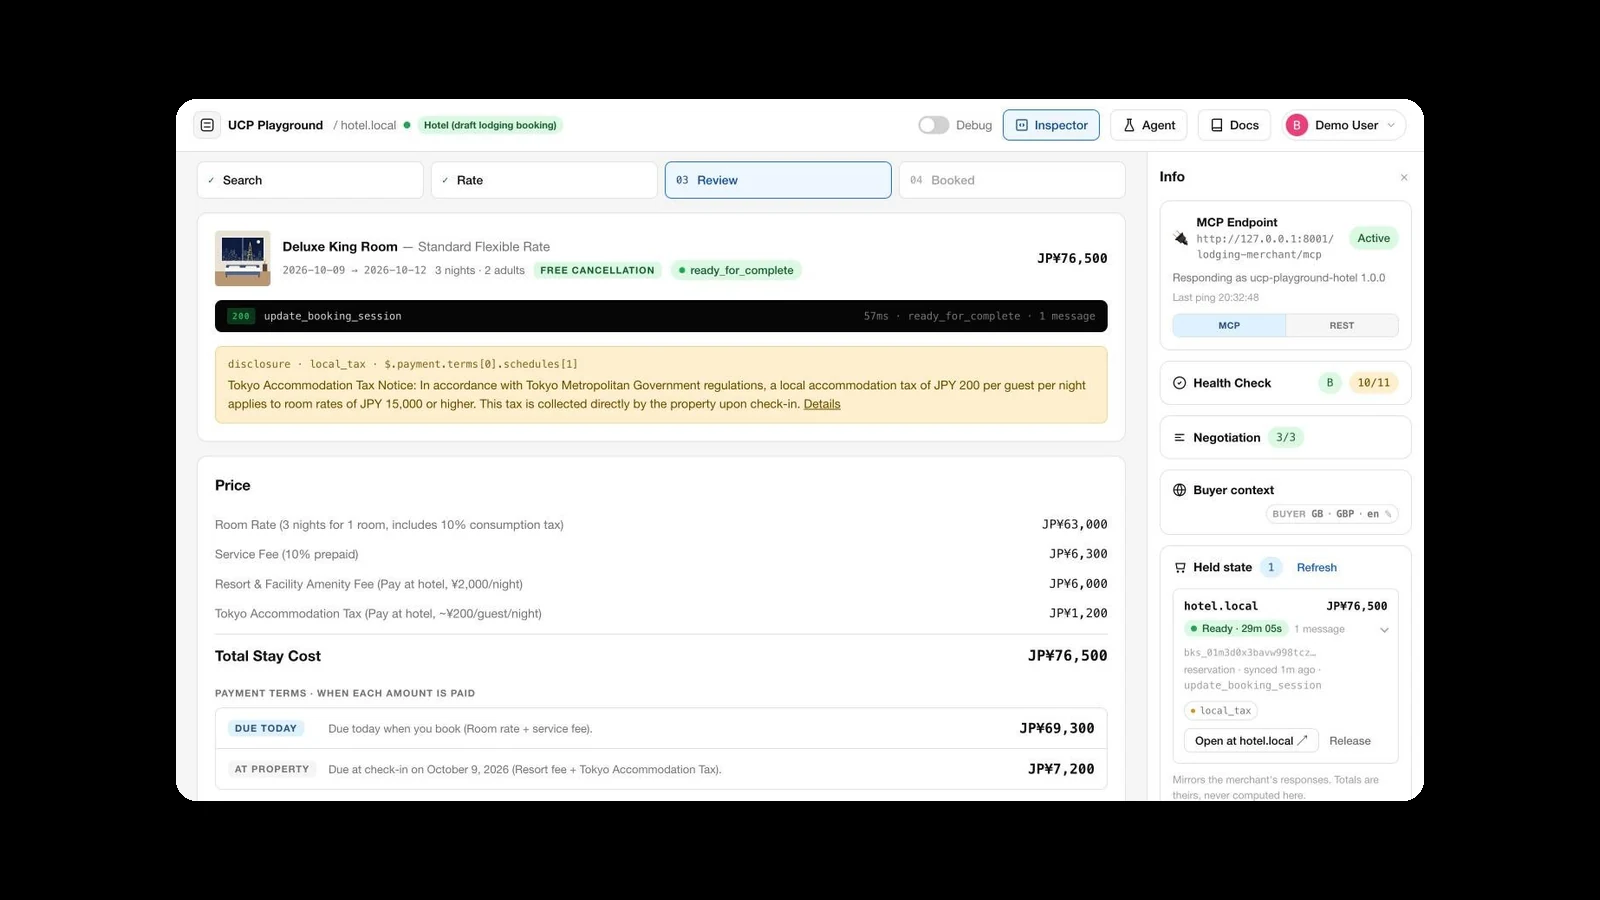Open Docs from the book icon
1600x900 pixels.
(1217, 125)
